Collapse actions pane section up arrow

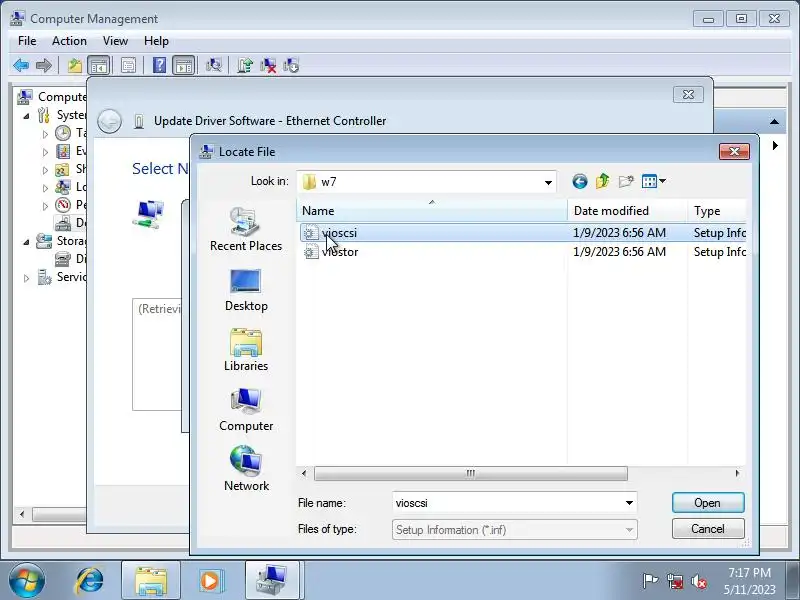point(774,121)
